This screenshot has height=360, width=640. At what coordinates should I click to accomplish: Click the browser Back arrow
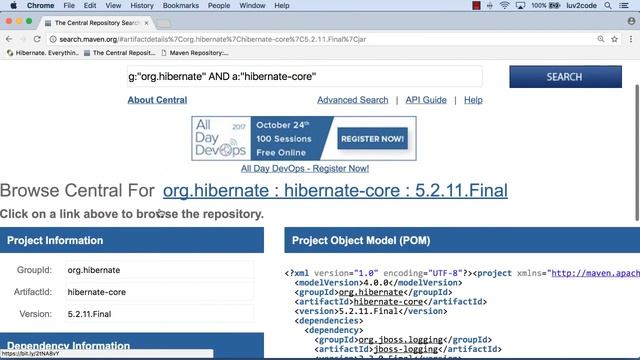[9, 39]
